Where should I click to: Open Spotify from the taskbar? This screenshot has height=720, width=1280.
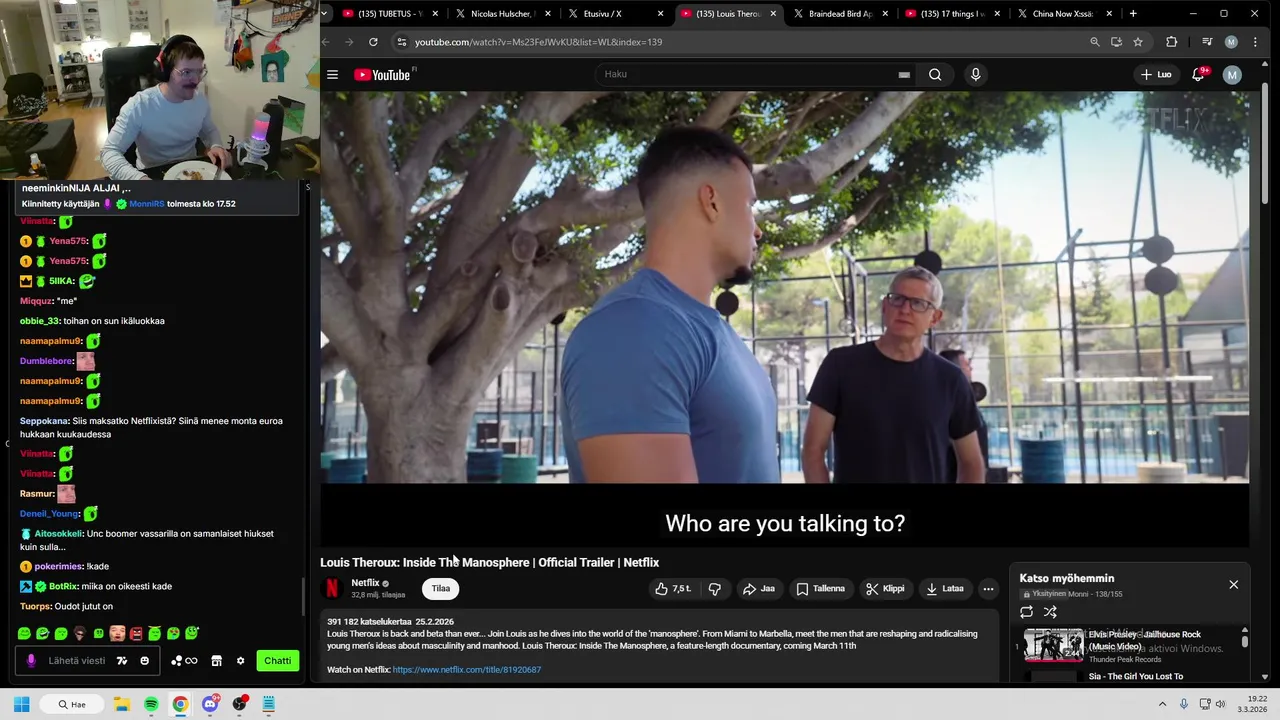coord(151,705)
